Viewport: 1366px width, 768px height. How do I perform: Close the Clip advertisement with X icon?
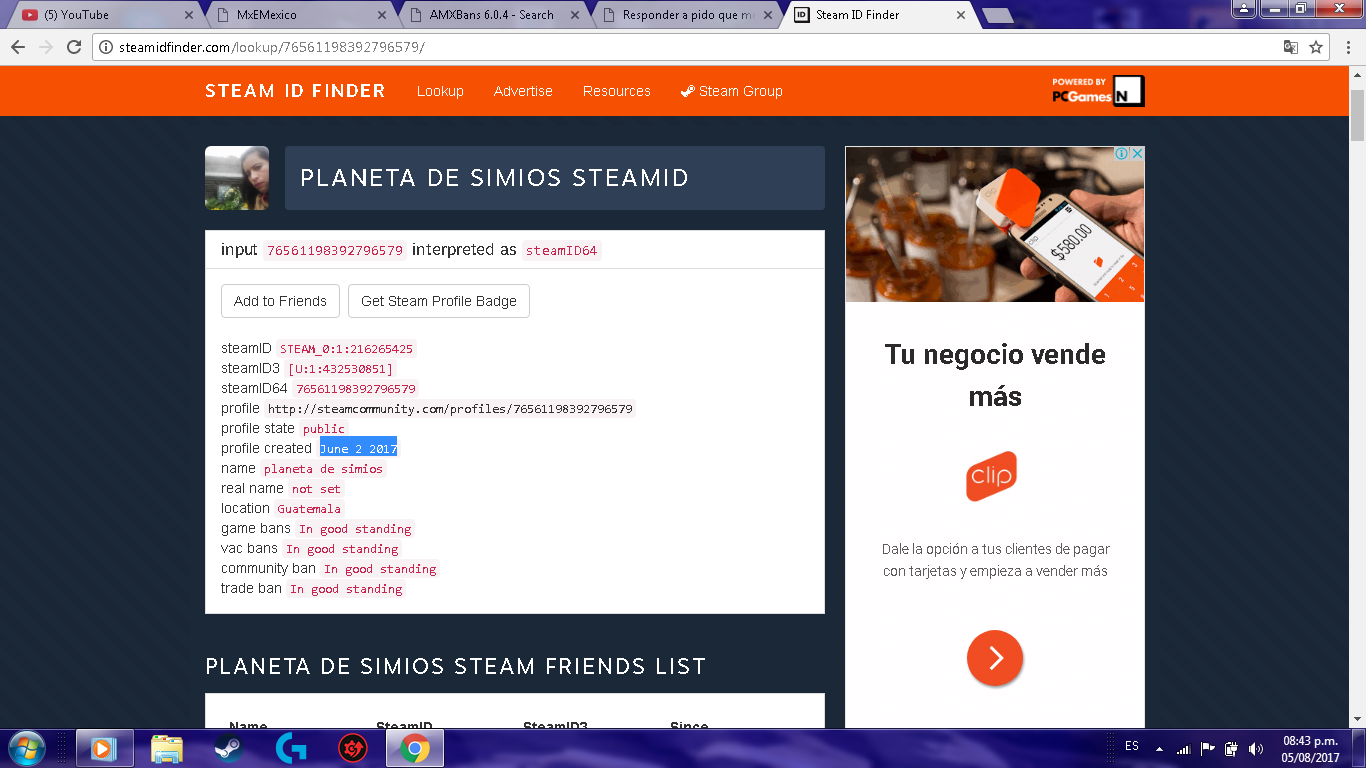[x=1137, y=154]
